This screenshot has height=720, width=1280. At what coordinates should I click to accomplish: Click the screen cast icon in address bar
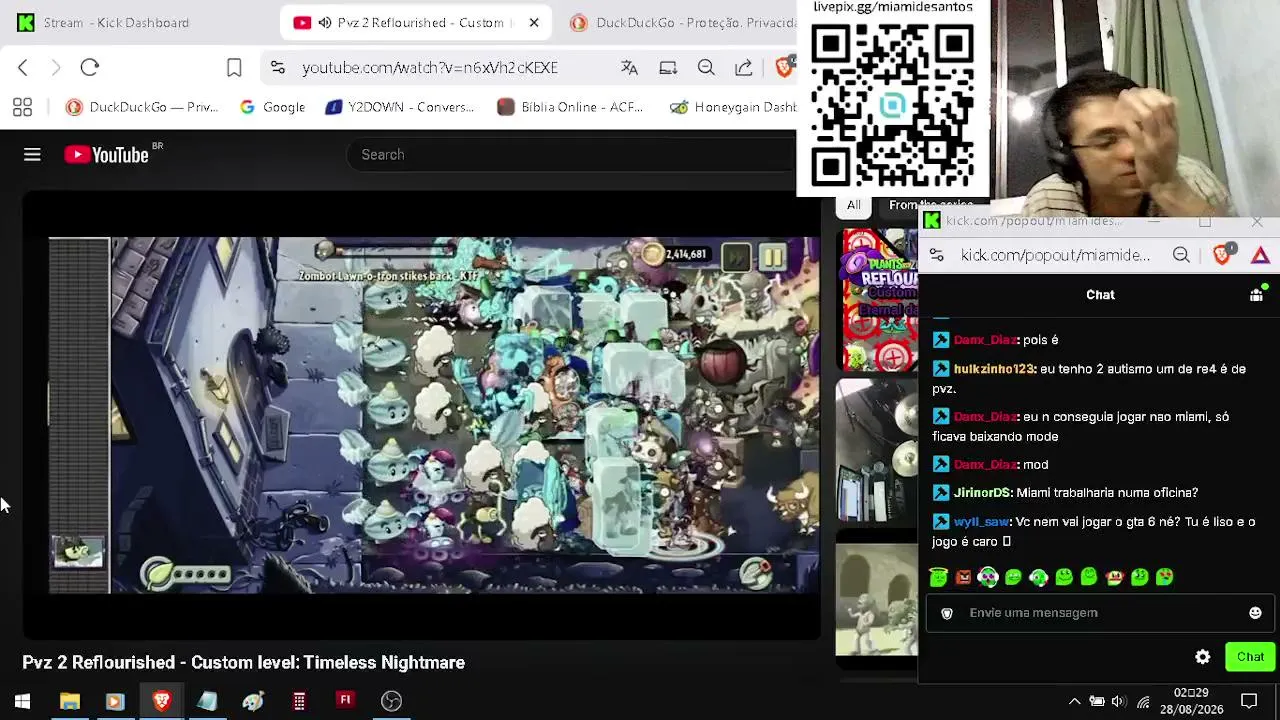coord(668,67)
